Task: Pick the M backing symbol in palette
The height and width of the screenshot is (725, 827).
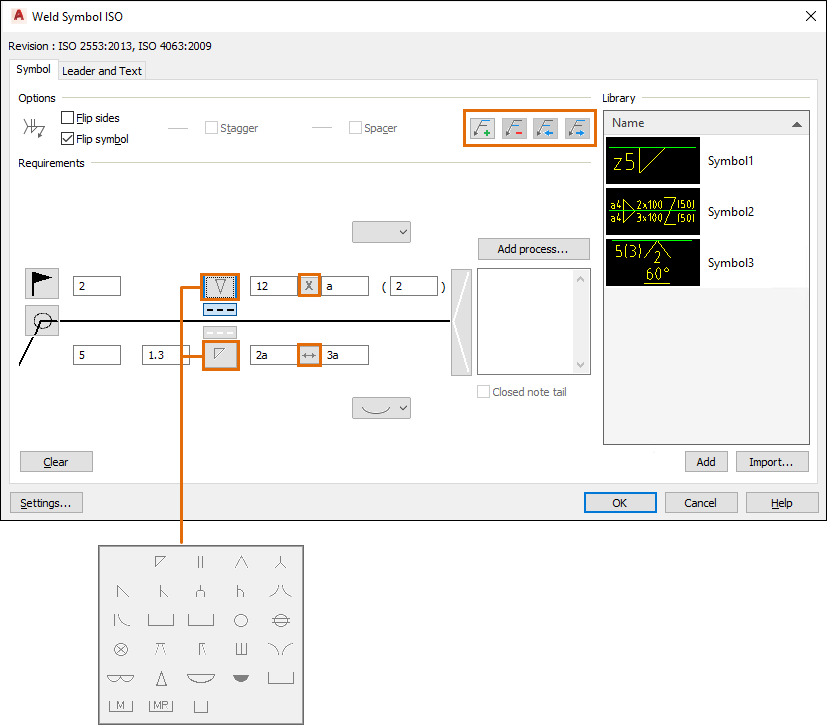Action: click(x=121, y=705)
